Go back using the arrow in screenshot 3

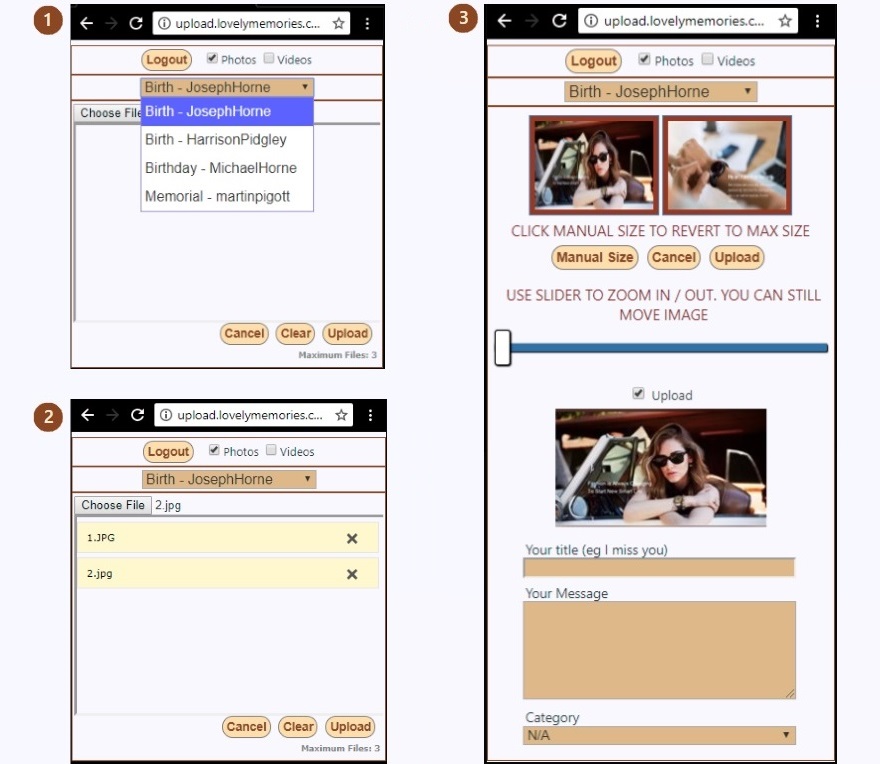coord(504,21)
